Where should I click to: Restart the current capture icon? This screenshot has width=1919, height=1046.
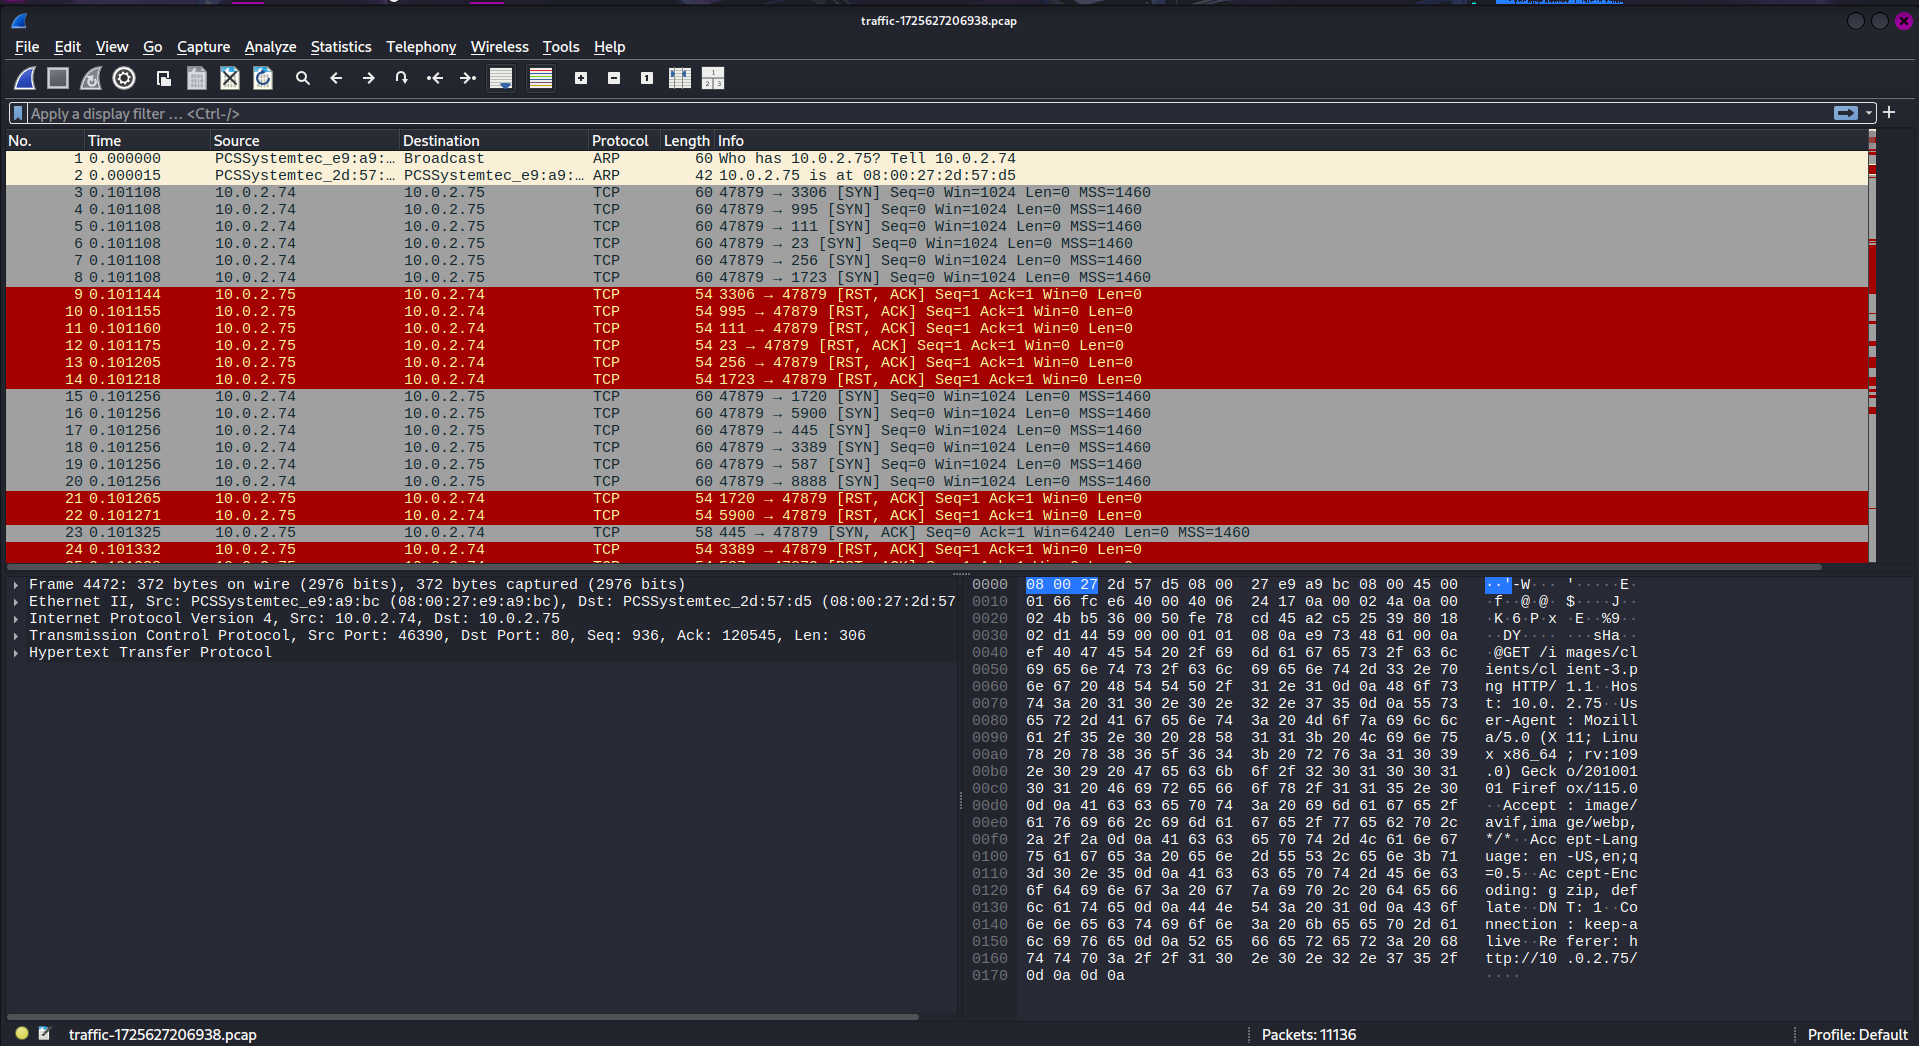click(91, 78)
